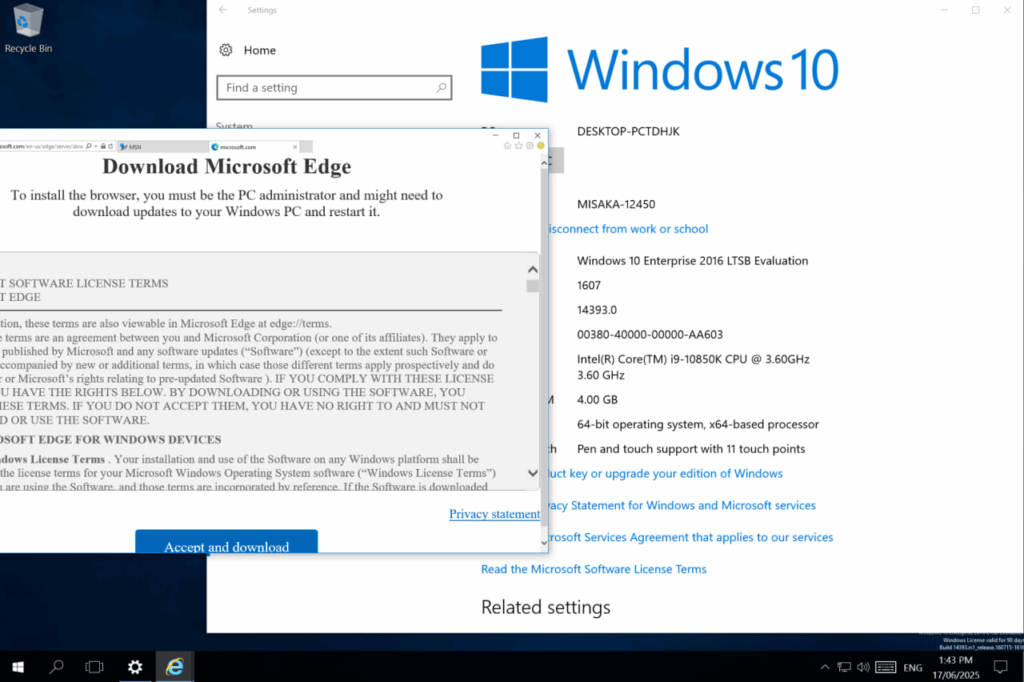The image size is (1024, 682).
Task: Open Privacy Statement for Windows and Microsoft services
Action: tap(681, 506)
